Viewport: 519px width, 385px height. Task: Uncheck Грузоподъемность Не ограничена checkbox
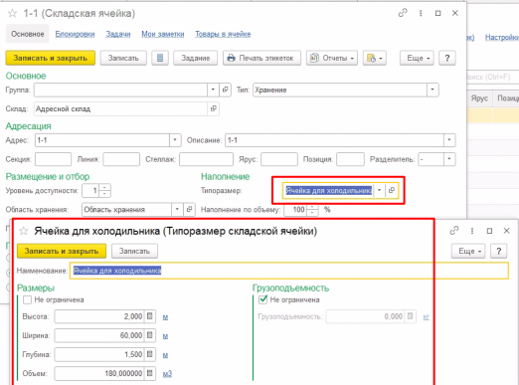pos(263,300)
